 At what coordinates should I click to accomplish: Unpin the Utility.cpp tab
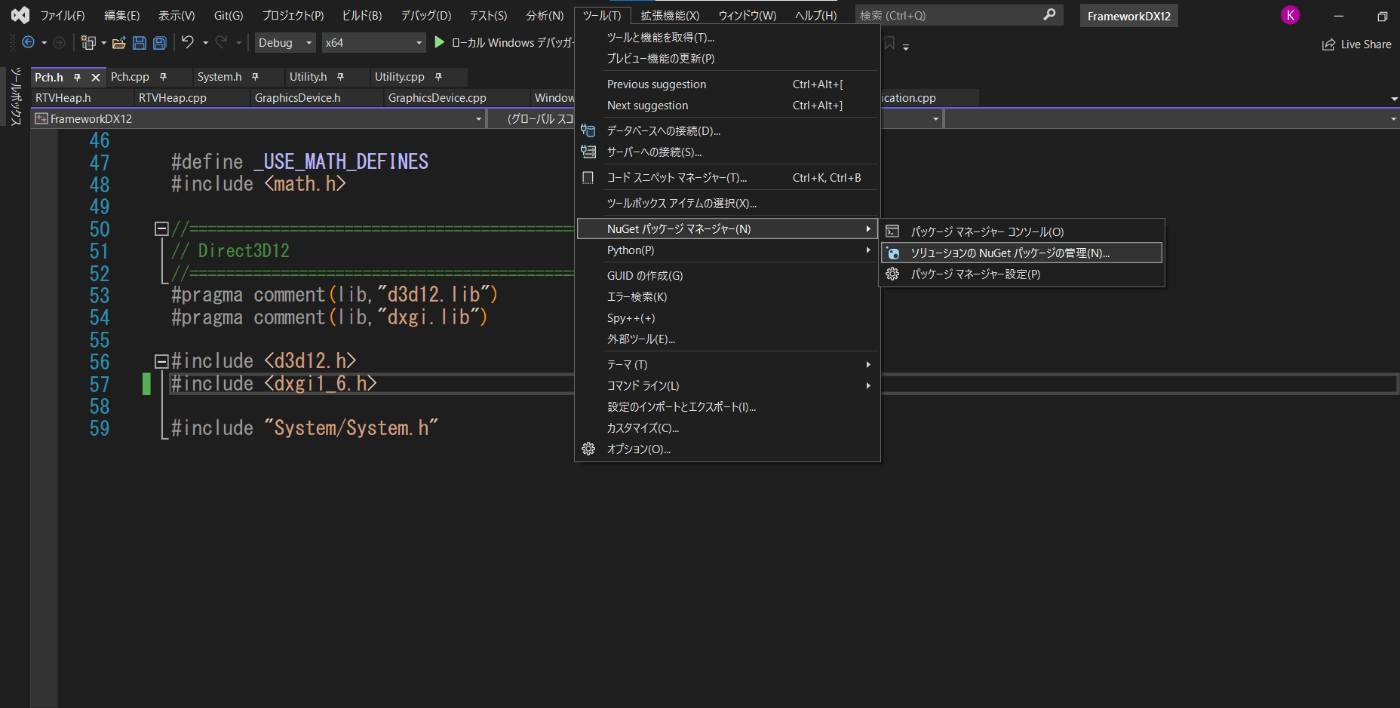coord(436,76)
